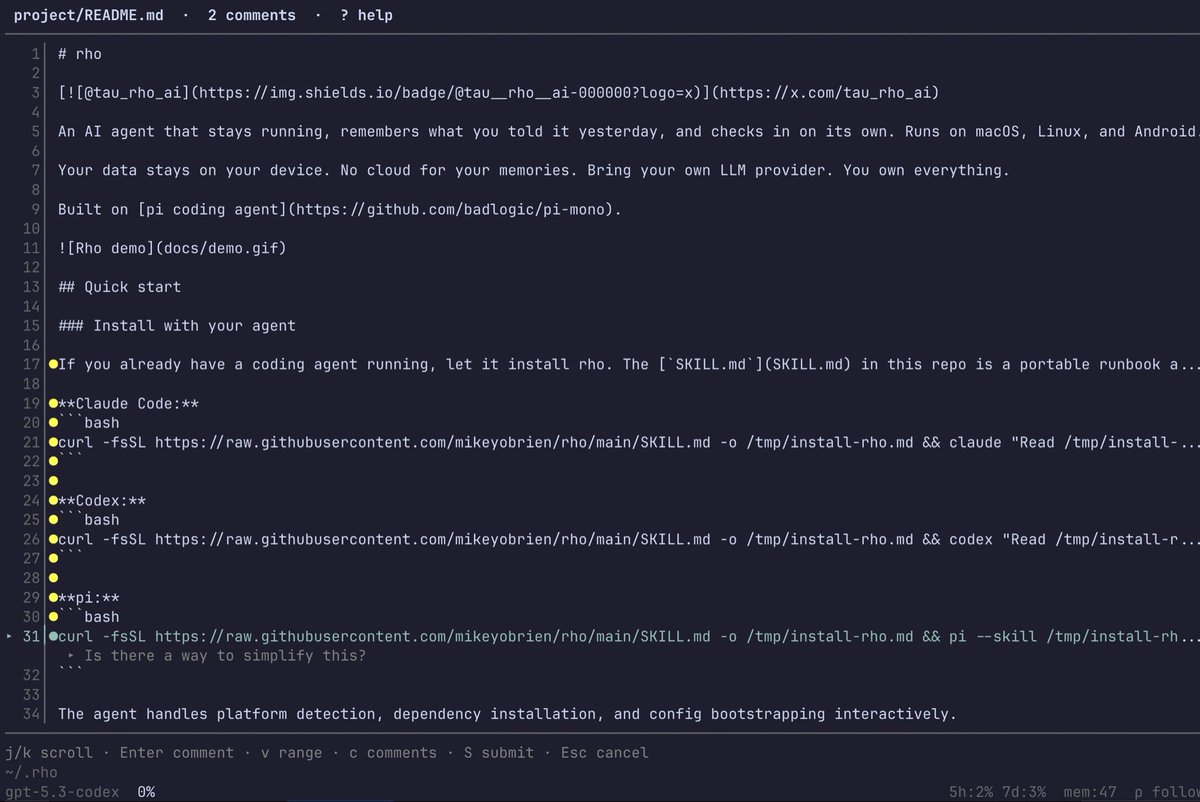The width and height of the screenshot is (1200, 802).
Task: Click the yellow dot on line 21 curl command
Action: (x=53, y=442)
